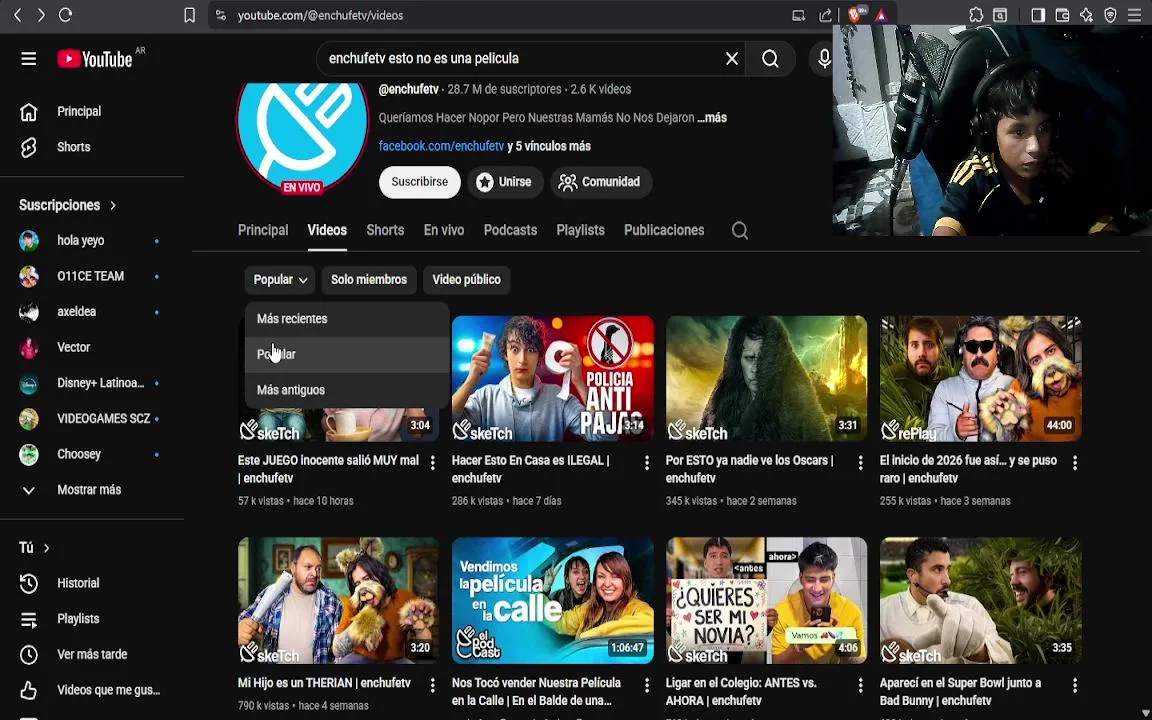The image size is (1152, 720).
Task: Open Leo AI sparkle icon
Action: [x=1087, y=15]
